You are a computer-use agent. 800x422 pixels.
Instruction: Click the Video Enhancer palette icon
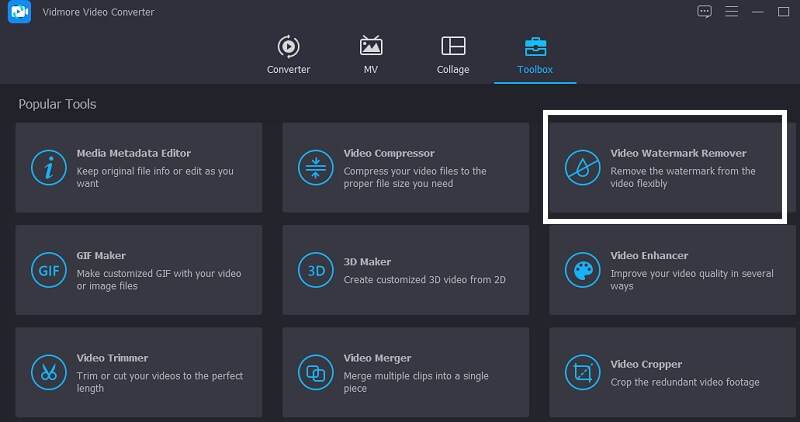[x=581, y=270]
